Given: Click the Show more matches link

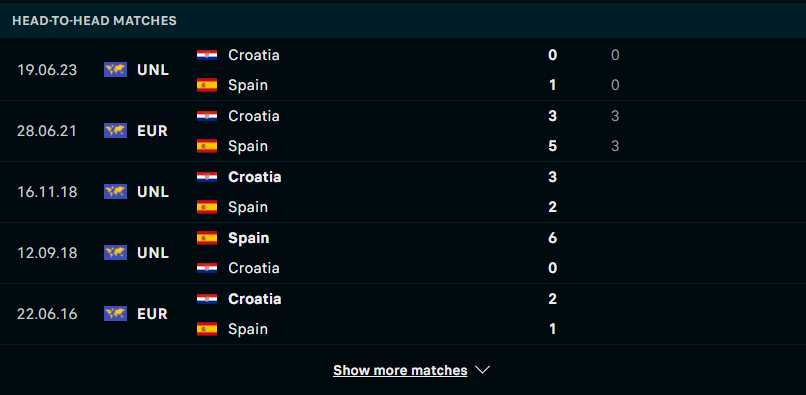Looking at the screenshot, I should click(400, 370).
